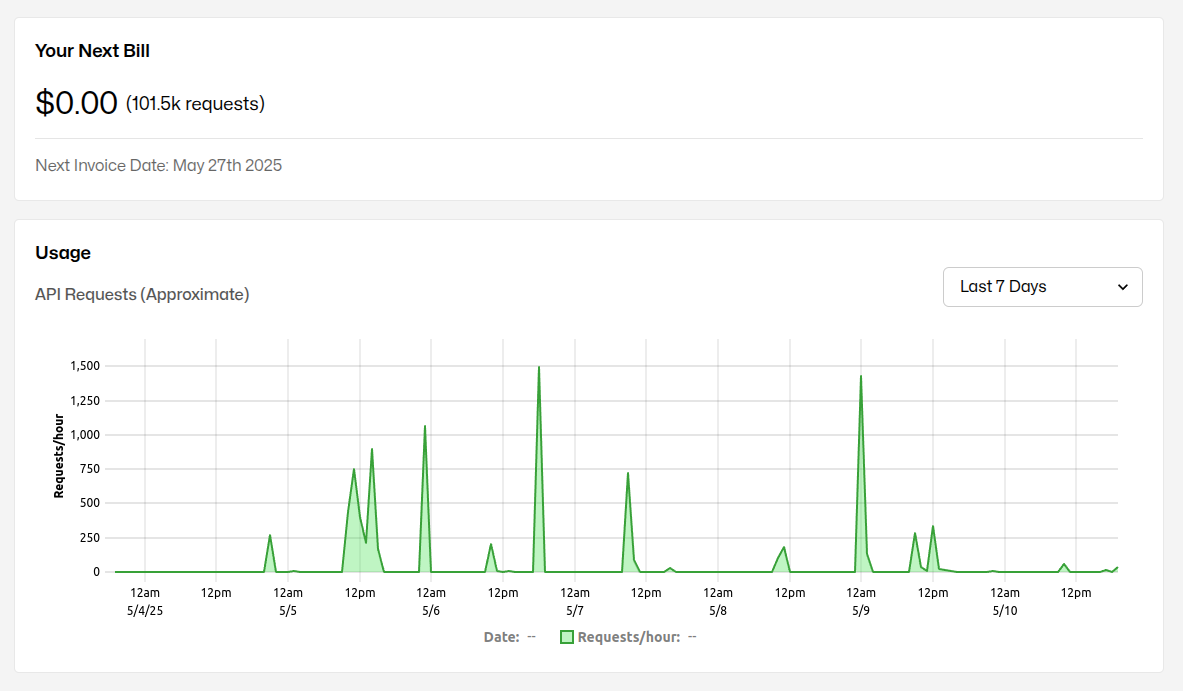Click the chart peak at 12am 5/9
Viewport: 1183px width, 691px height.
(861, 376)
